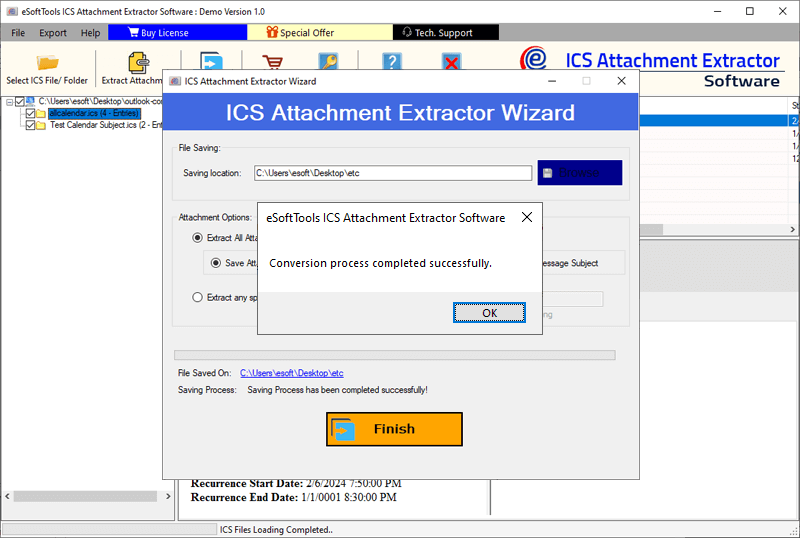800x538 pixels.
Task: Close the ICS Attachment Extractor Wizard window
Action: [621, 81]
